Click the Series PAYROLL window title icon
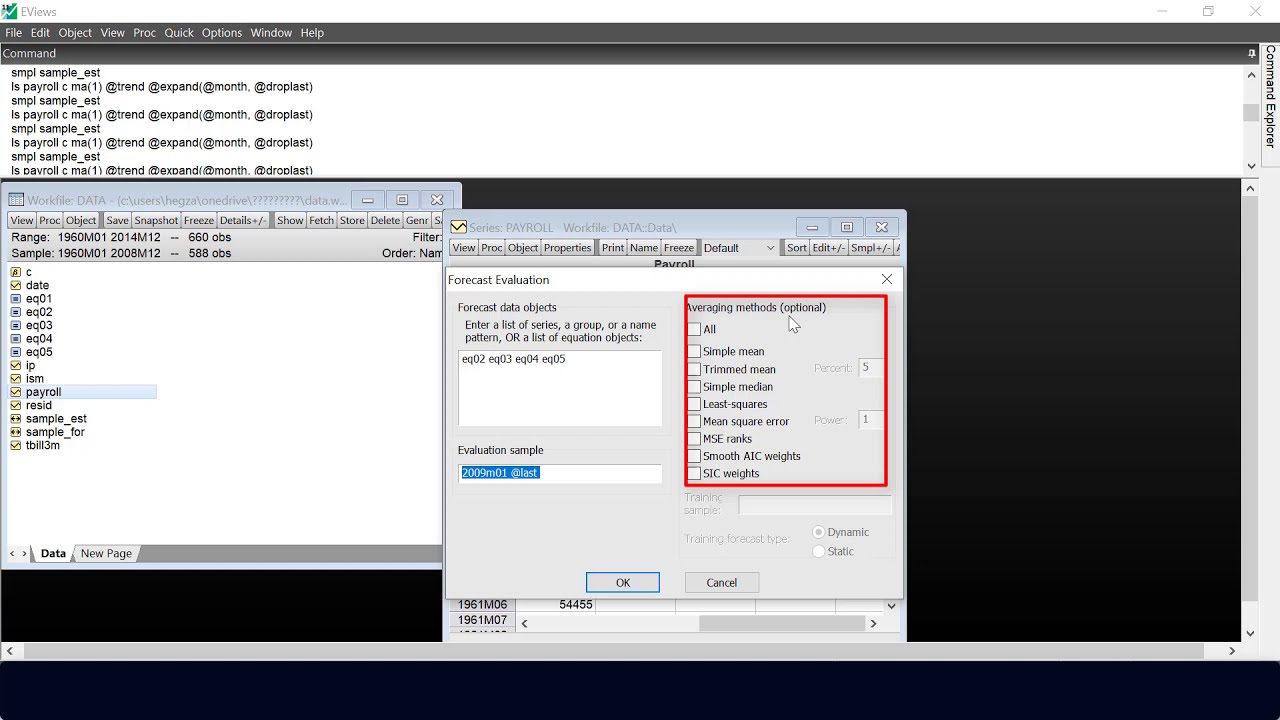The image size is (1280, 720). 458,227
